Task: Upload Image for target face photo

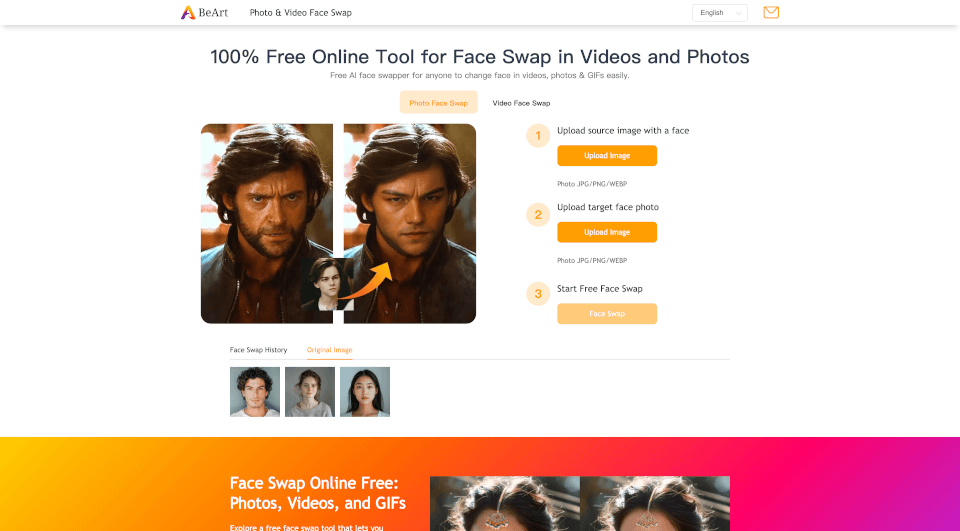Action: point(607,232)
